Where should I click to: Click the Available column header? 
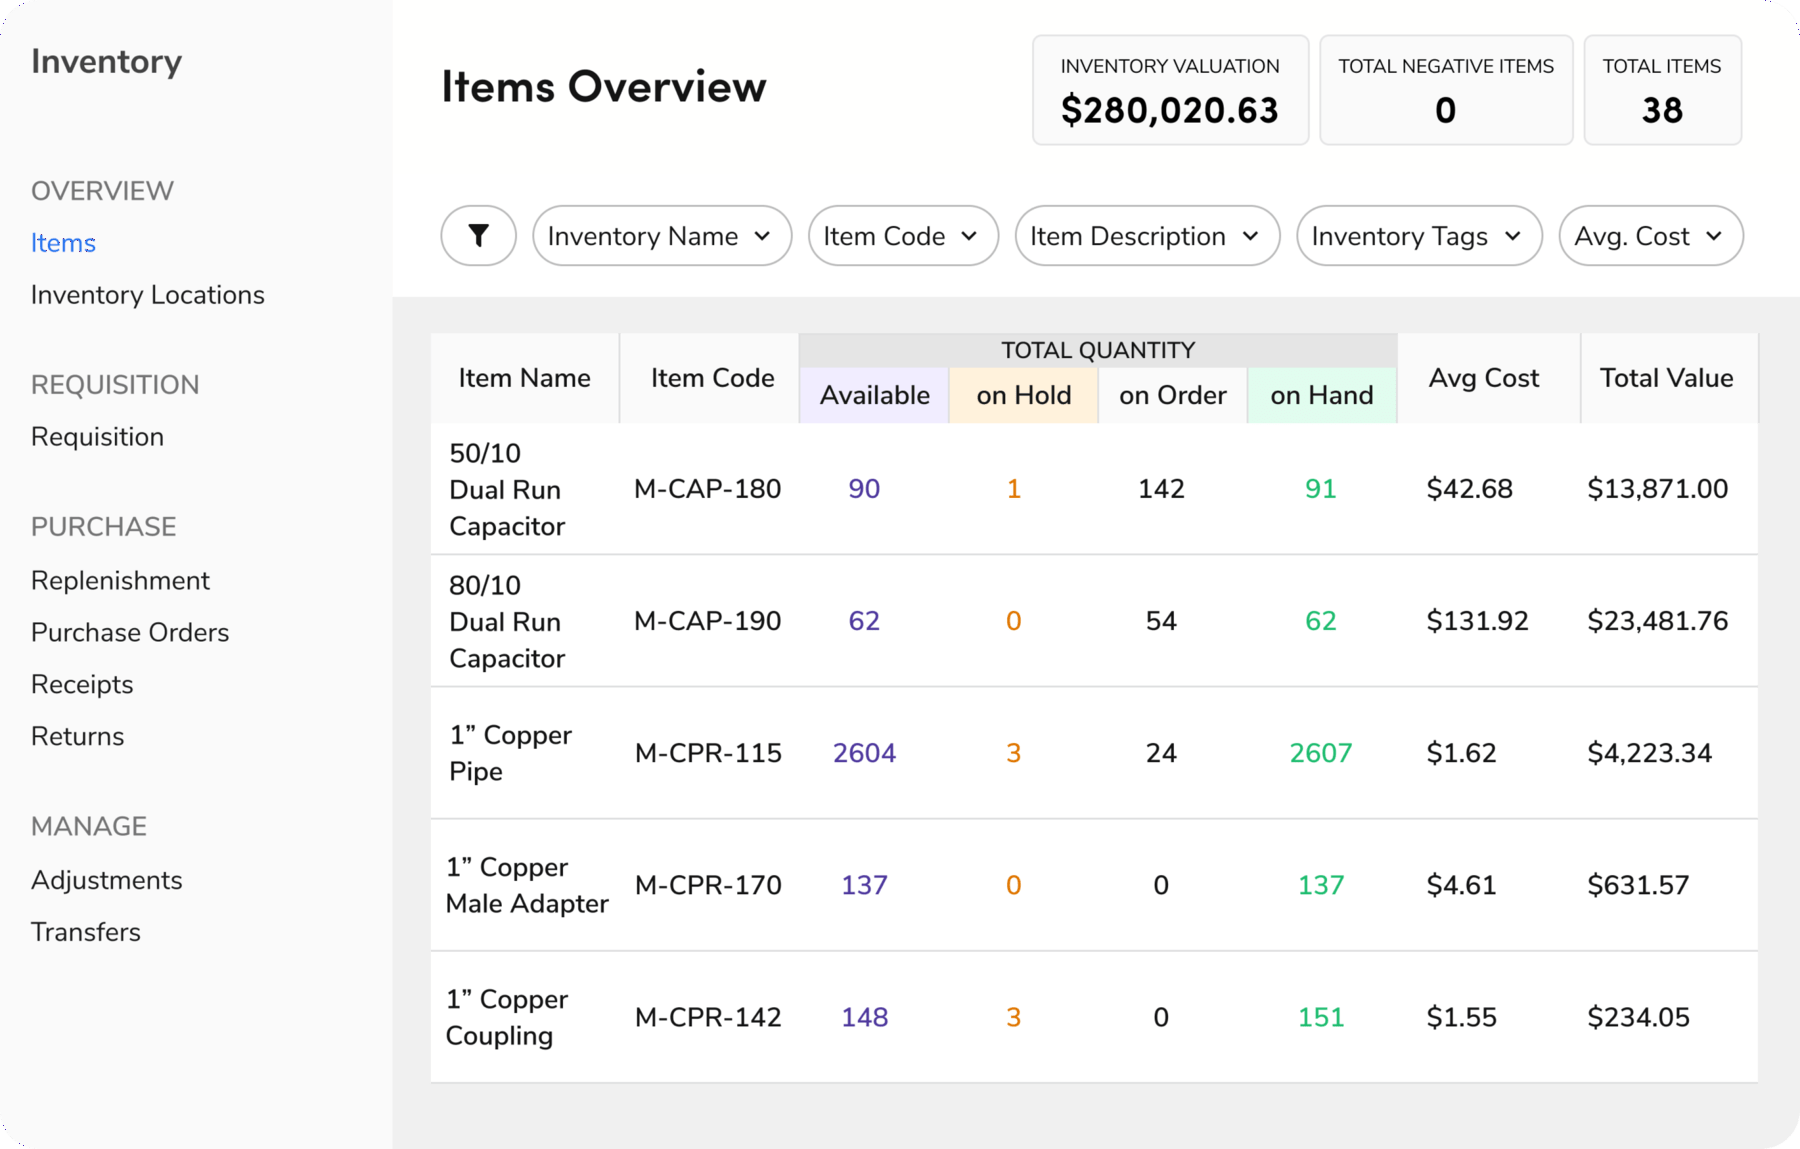874,396
